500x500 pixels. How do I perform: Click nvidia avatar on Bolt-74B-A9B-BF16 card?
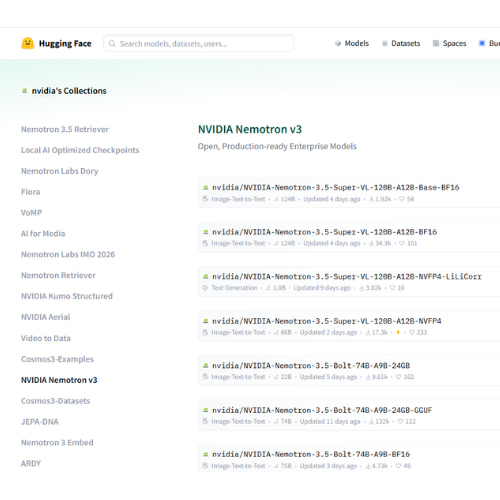206,454
